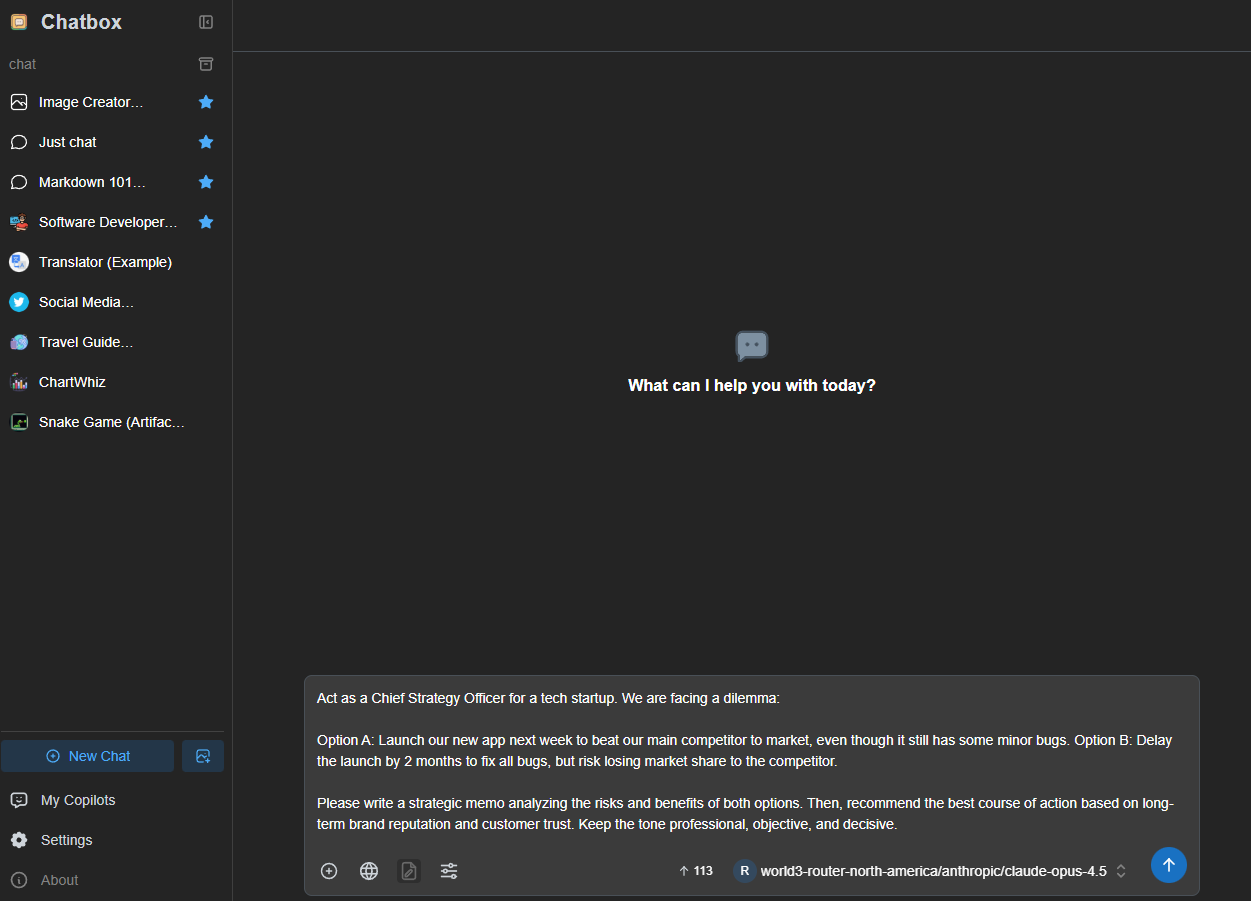
Task: Open the Settings page
Action: pos(66,840)
